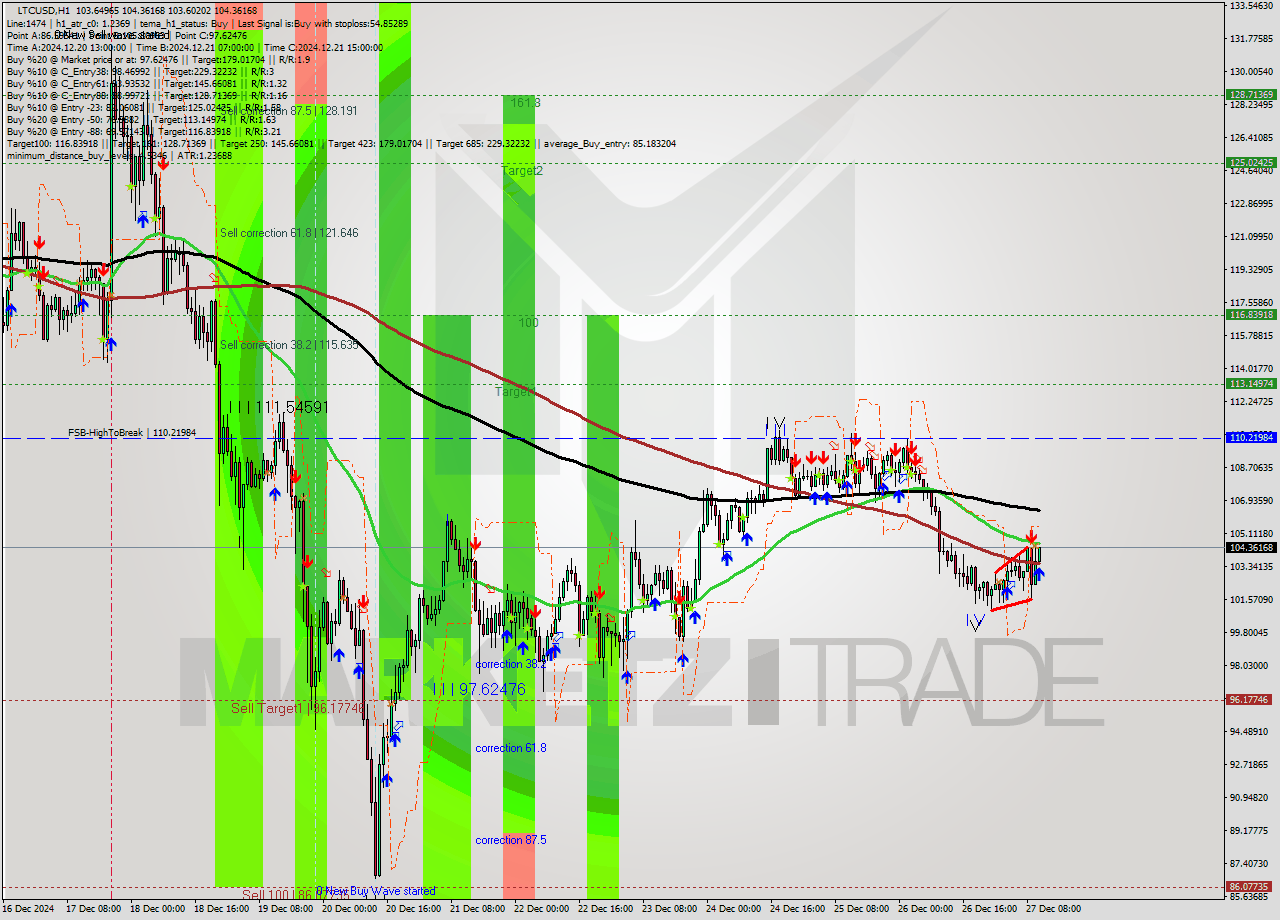Click the '16 Dec 2024' date on time axis
Screen dimensions: 1280x920
[30, 909]
